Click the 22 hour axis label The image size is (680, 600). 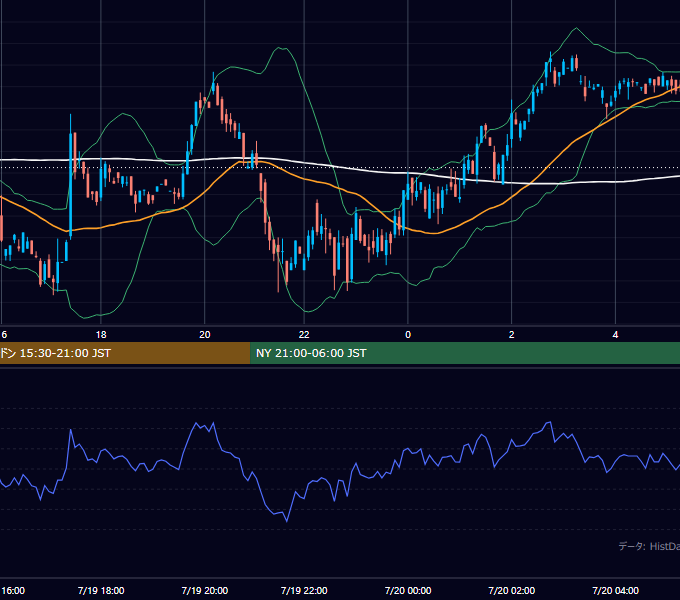coord(304,335)
